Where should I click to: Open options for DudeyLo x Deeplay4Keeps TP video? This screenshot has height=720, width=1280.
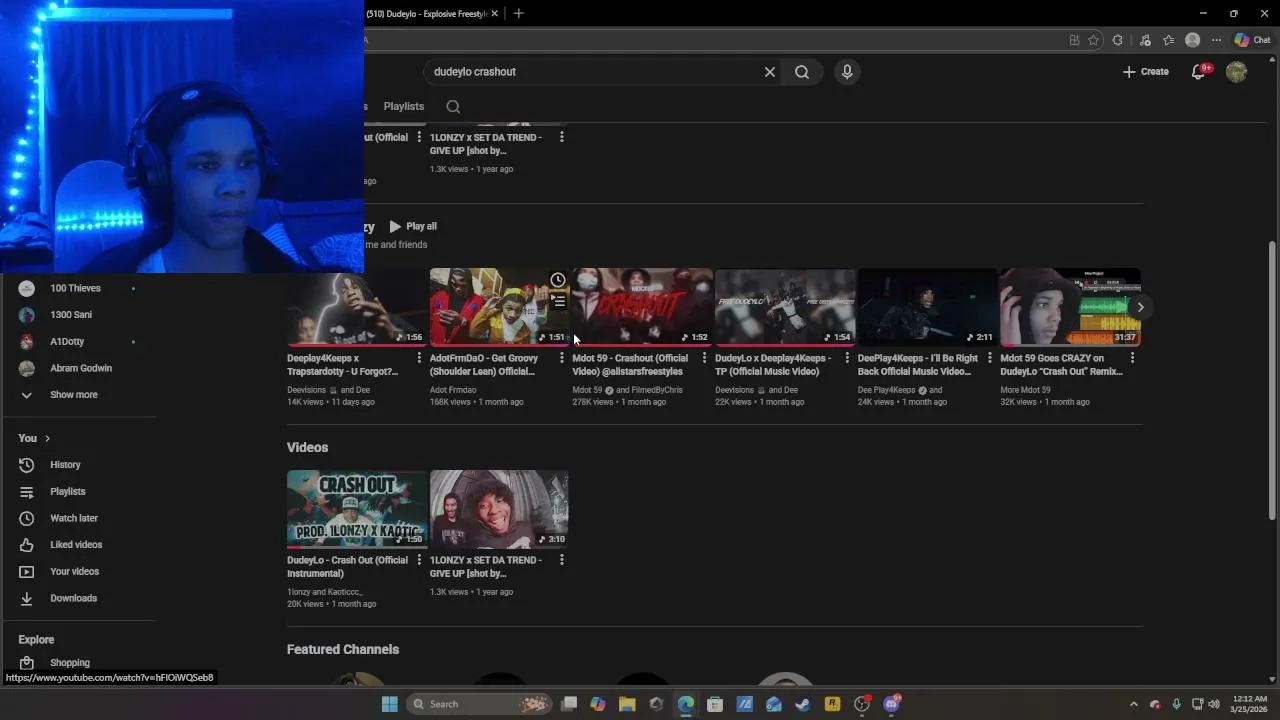point(847,358)
